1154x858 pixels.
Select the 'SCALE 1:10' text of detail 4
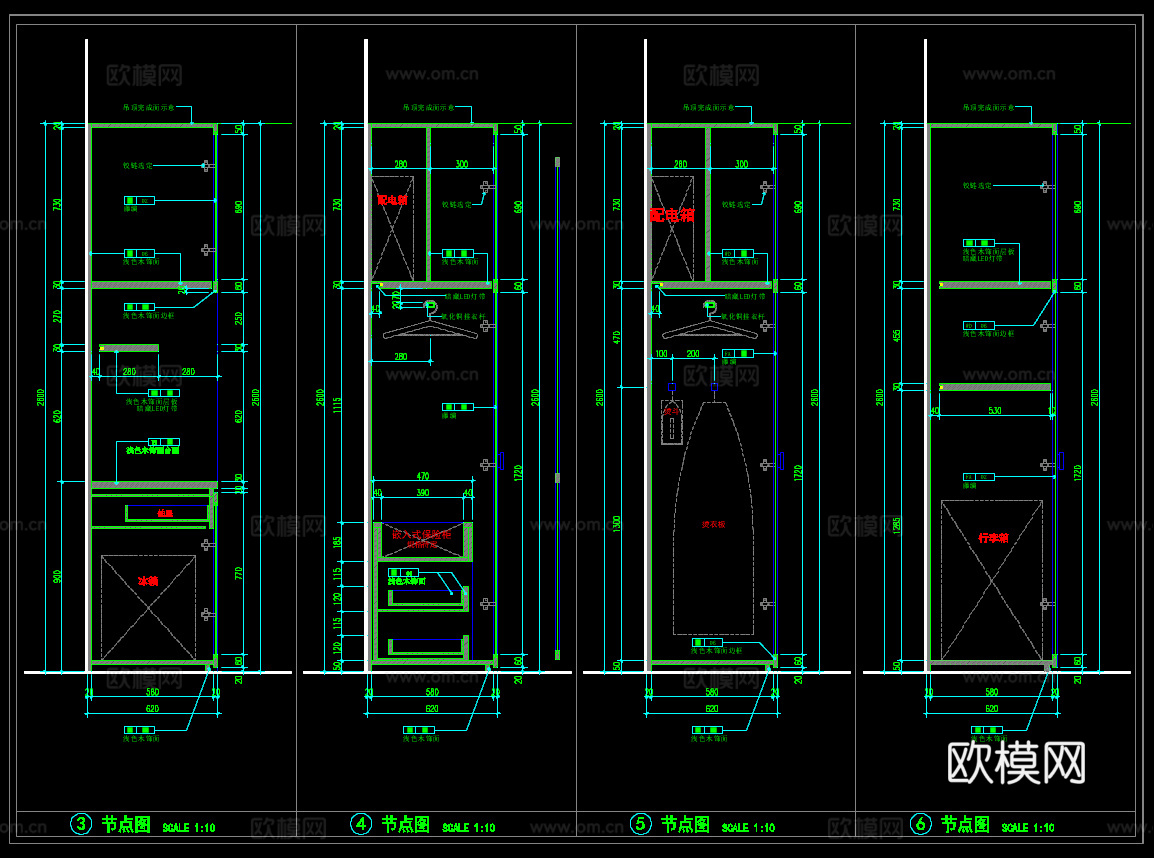pos(469,828)
